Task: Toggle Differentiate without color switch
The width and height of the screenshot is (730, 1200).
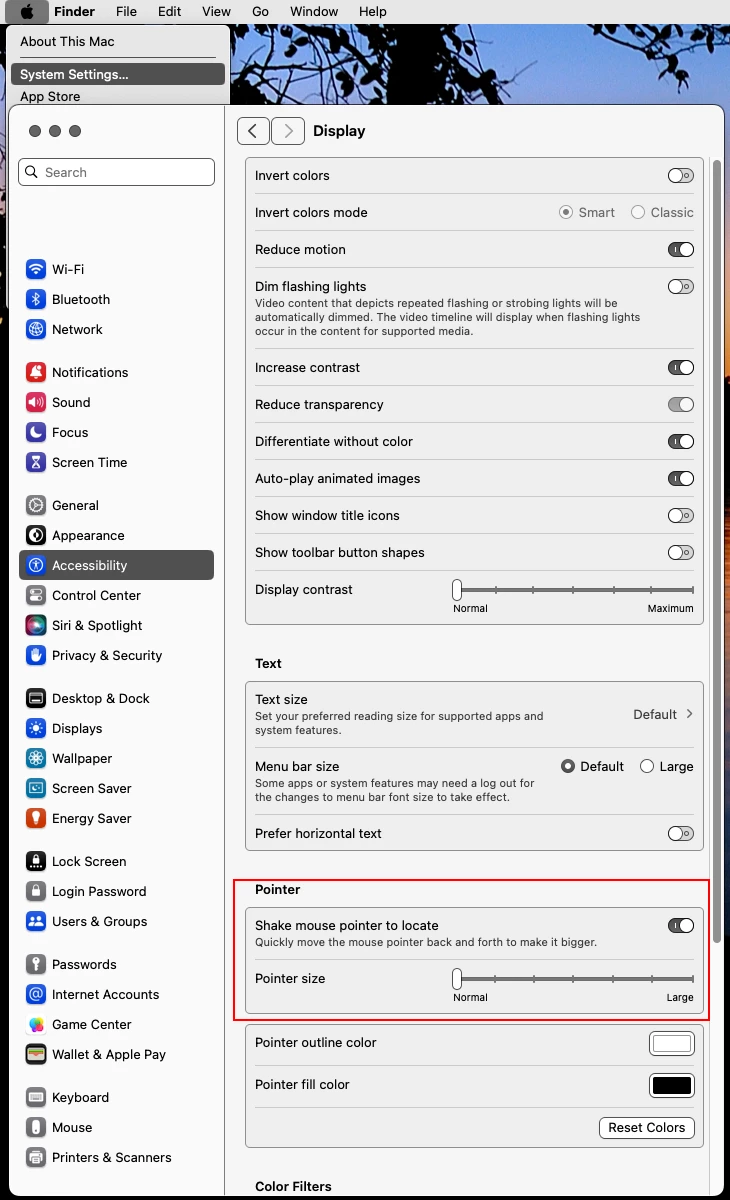Action: (681, 441)
